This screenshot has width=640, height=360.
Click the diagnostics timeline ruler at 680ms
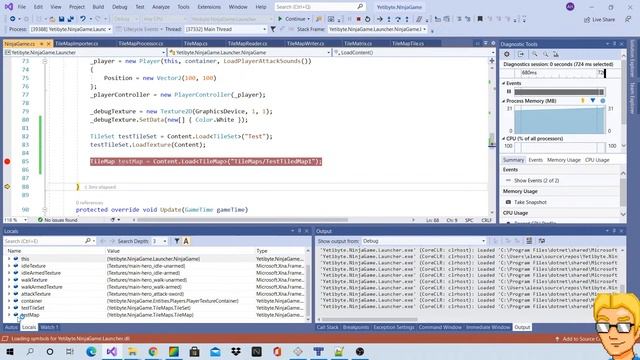(529, 73)
